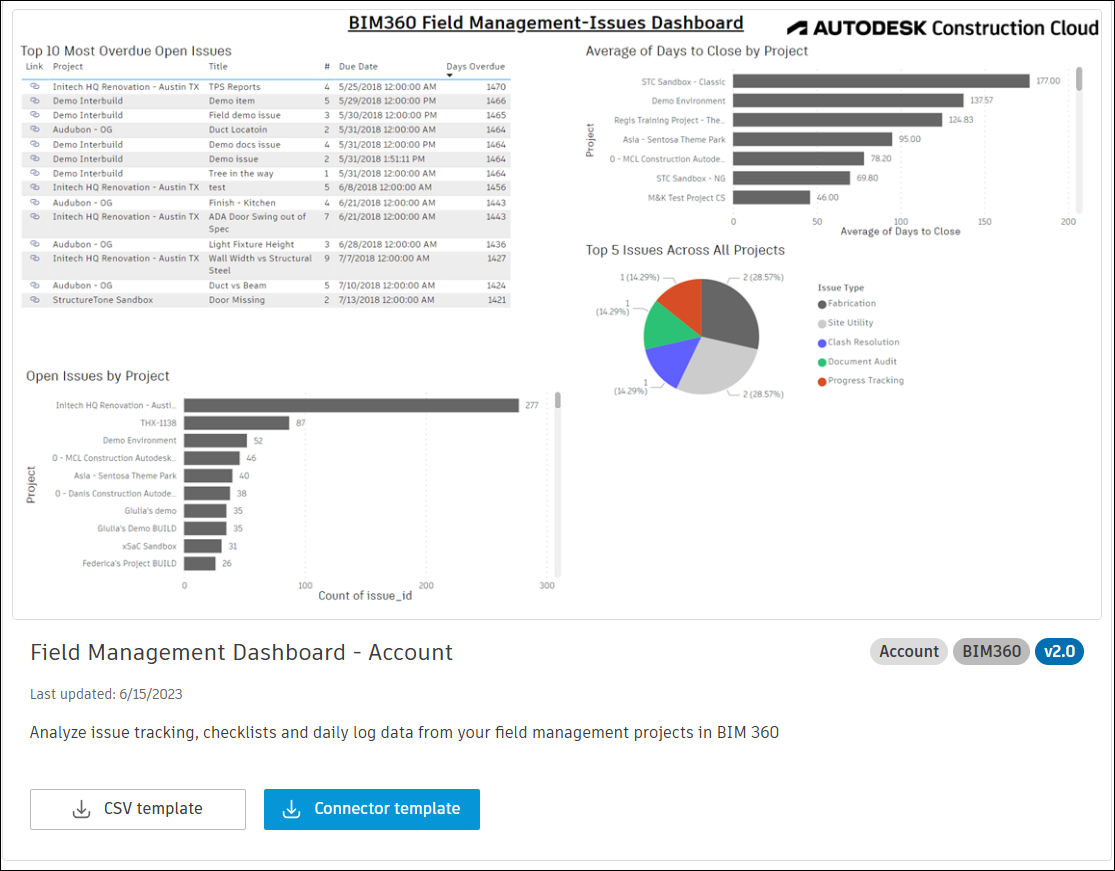Click the Initech HQ Renovation bar showing 277
Image resolution: width=1115 pixels, height=871 pixels.
coord(351,405)
